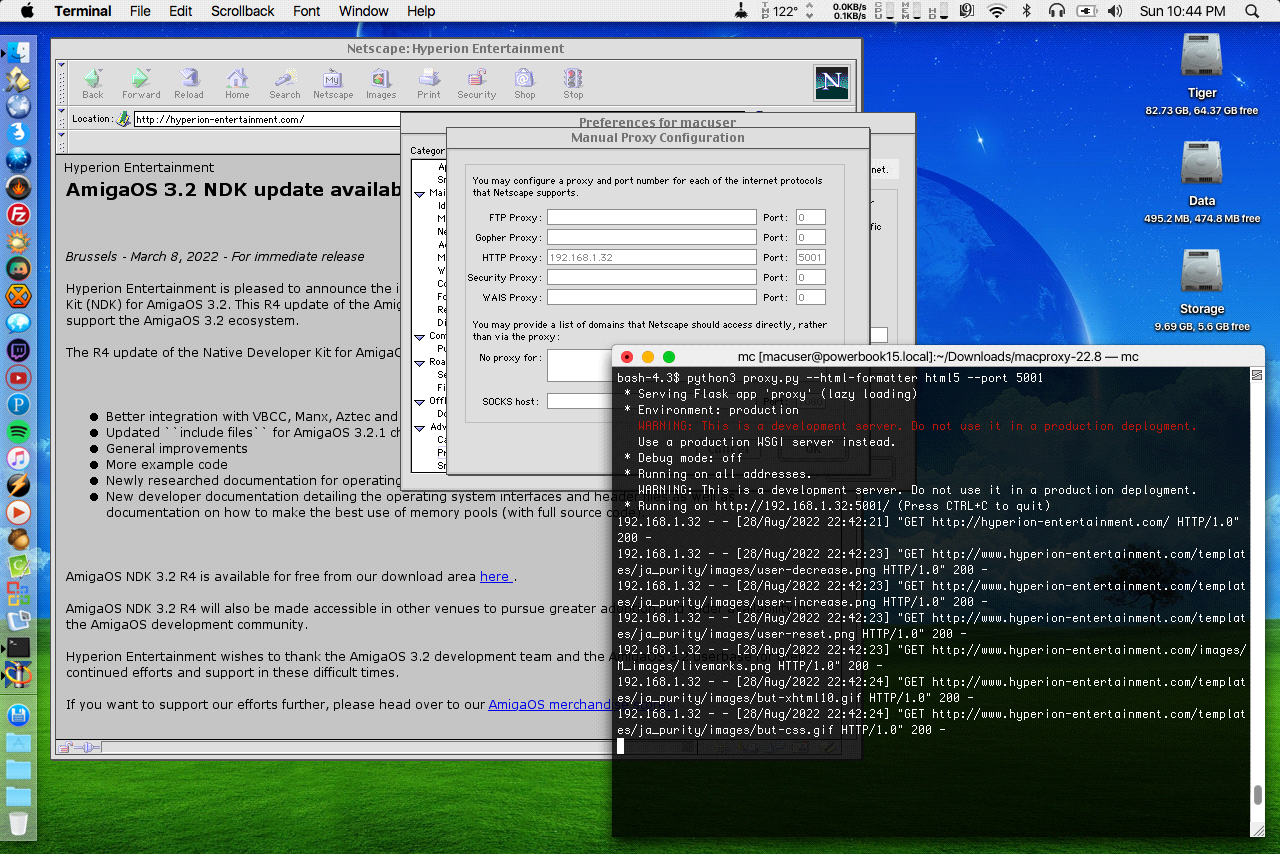The height and width of the screenshot is (854, 1280).
Task: Click the Terminal window scrollbar thumb
Action: coord(1257,796)
